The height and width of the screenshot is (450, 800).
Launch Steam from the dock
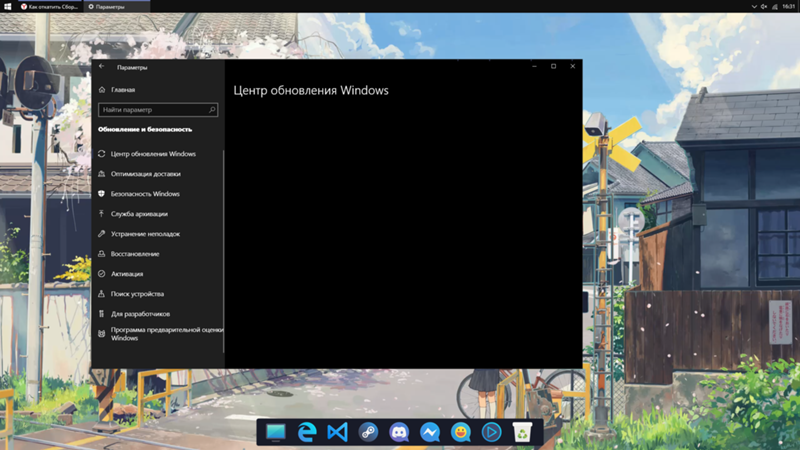click(368, 432)
